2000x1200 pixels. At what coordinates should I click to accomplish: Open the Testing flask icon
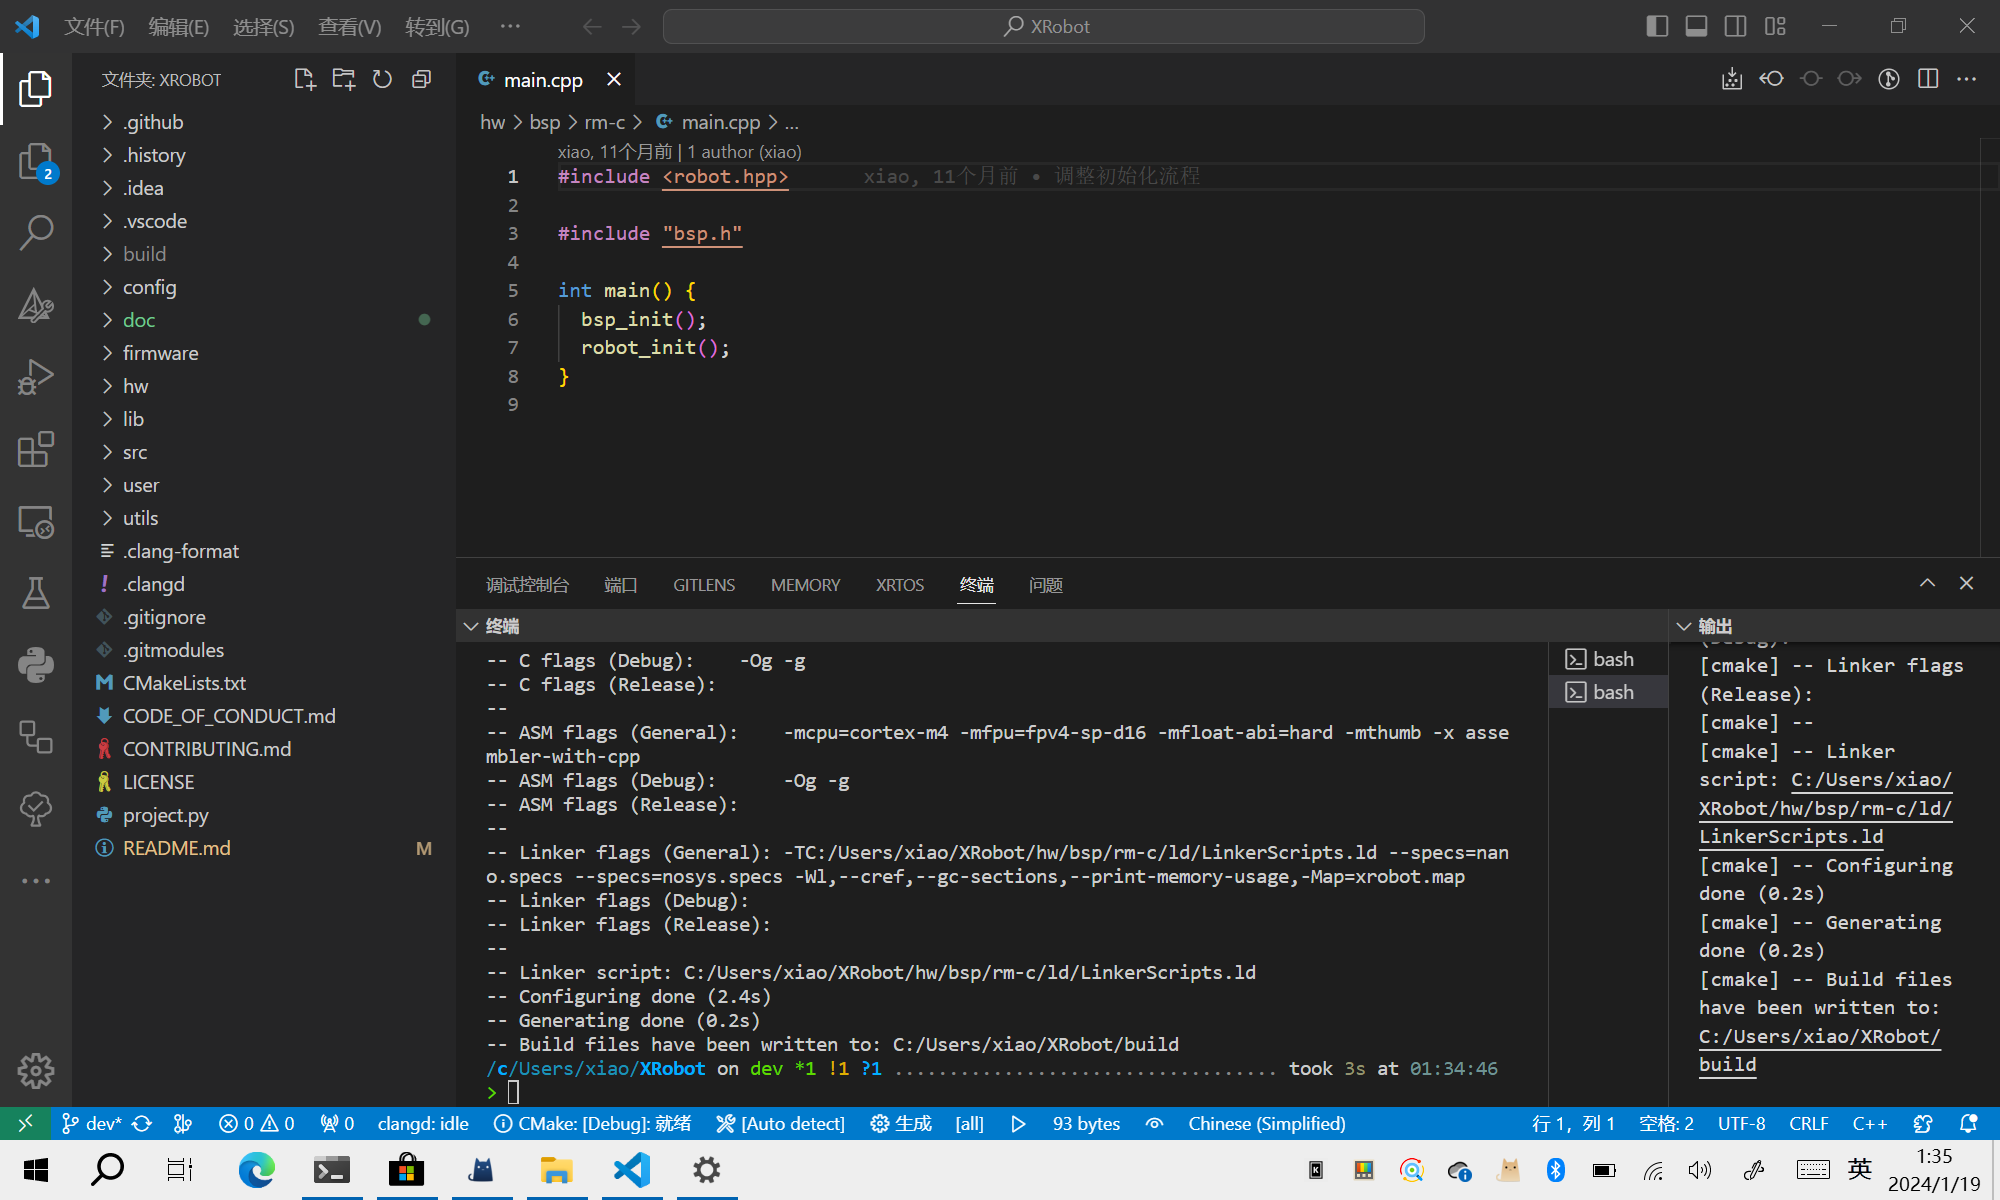[x=36, y=593]
